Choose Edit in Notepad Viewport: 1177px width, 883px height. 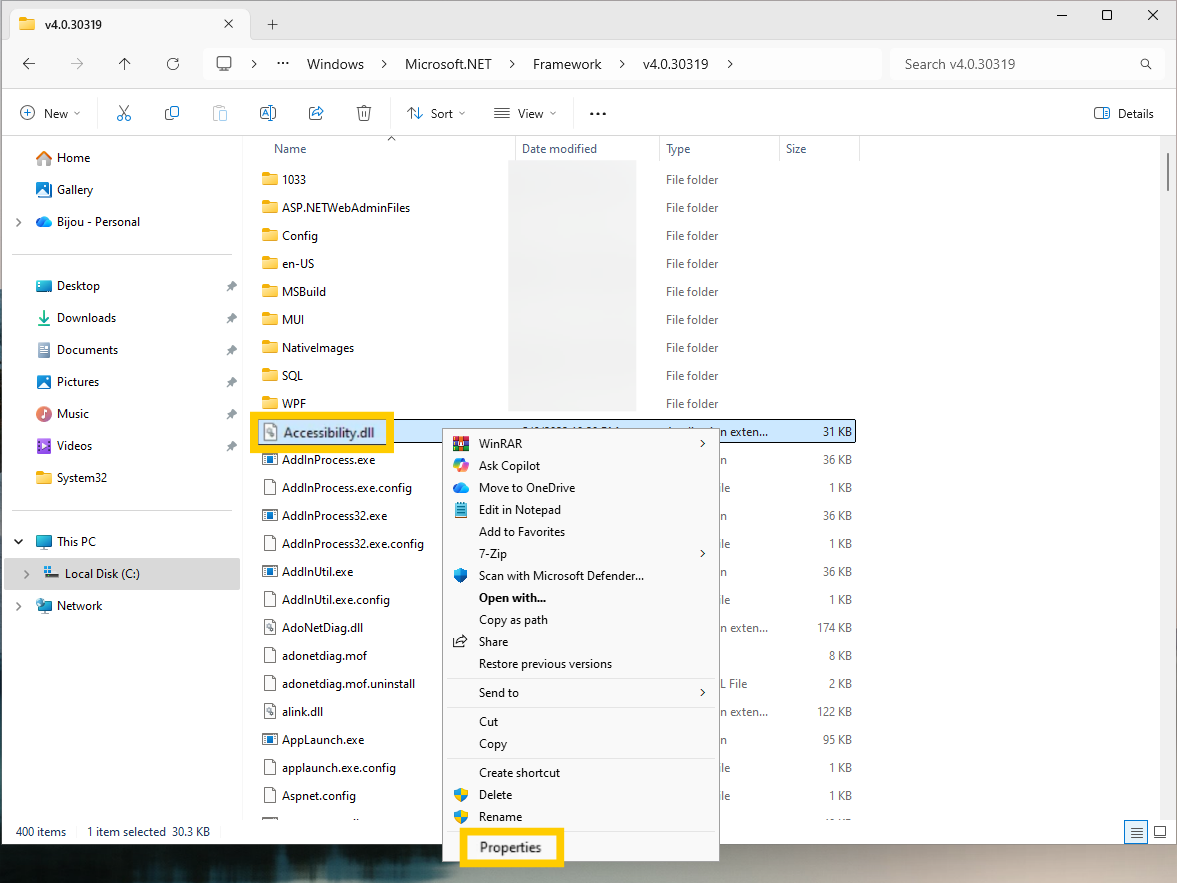(519, 510)
